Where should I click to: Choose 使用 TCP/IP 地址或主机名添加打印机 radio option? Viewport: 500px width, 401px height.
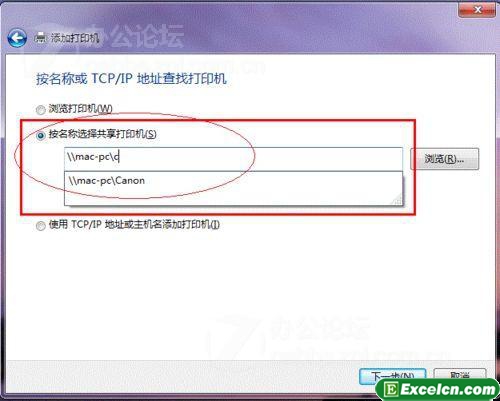(41, 226)
